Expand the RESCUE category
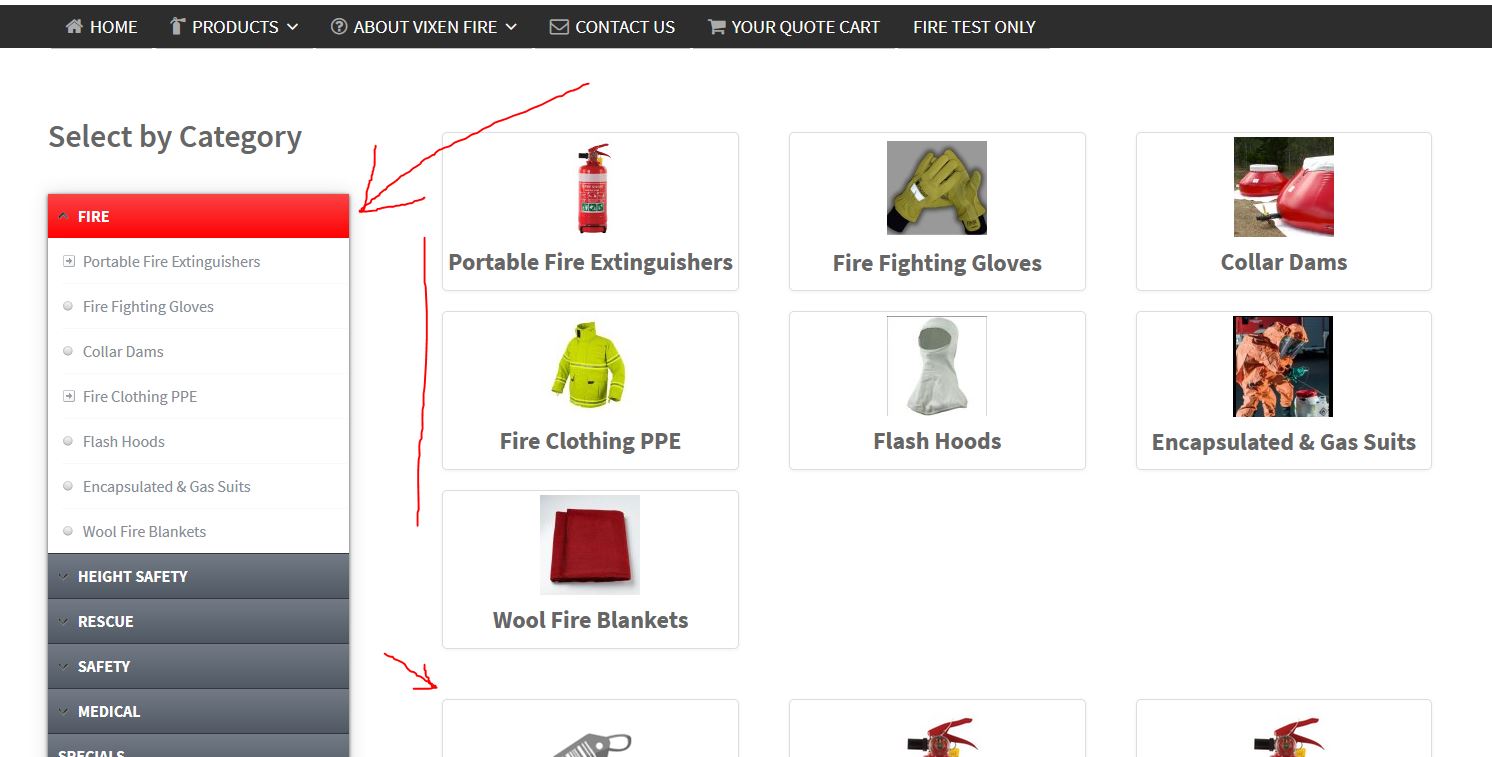 click(198, 621)
